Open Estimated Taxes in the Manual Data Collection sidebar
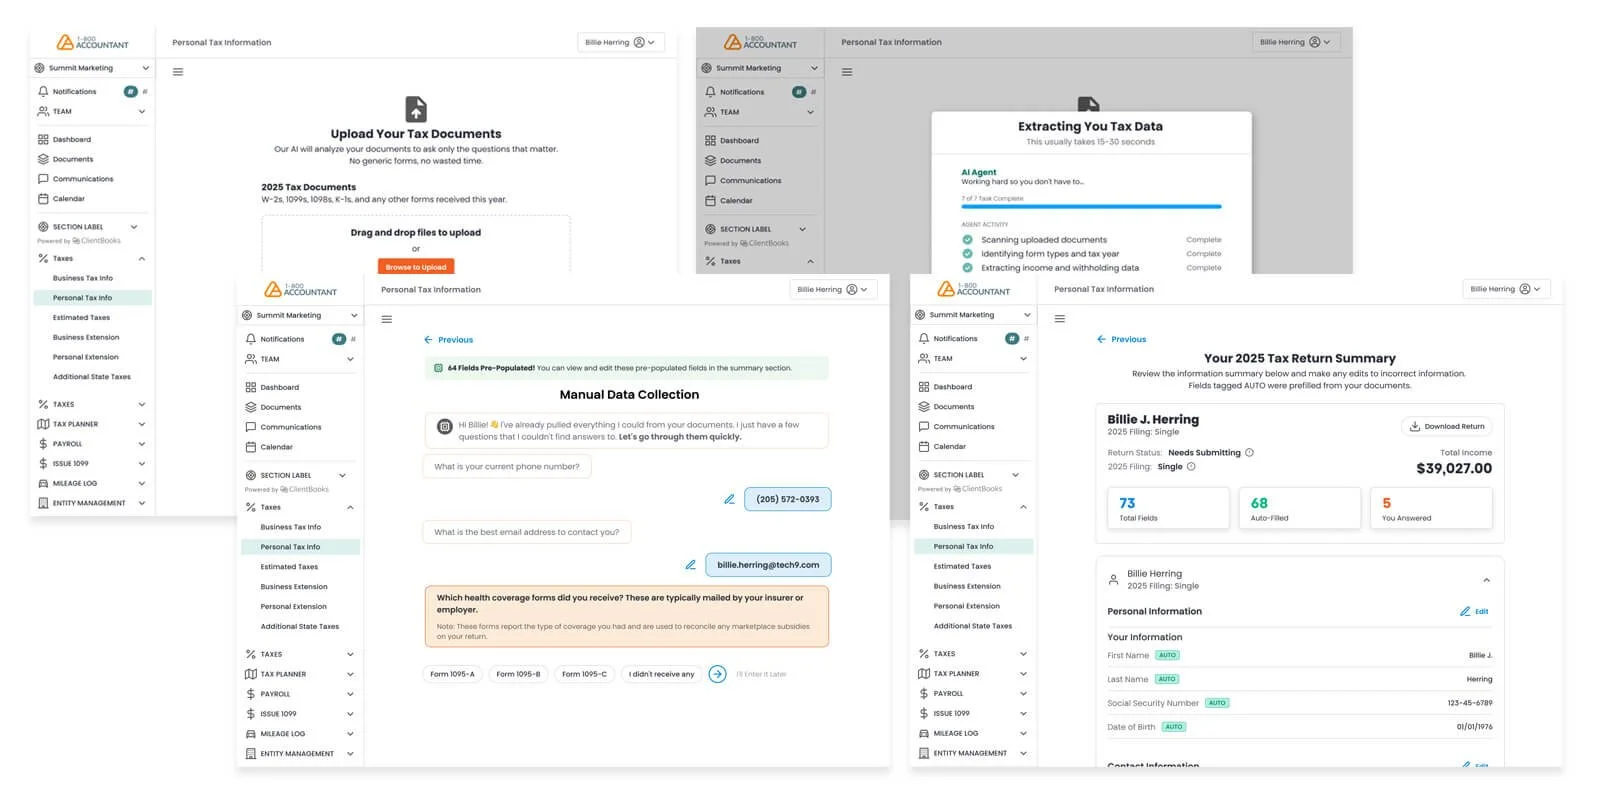Screen dimensions: 1600x810 coord(289,567)
